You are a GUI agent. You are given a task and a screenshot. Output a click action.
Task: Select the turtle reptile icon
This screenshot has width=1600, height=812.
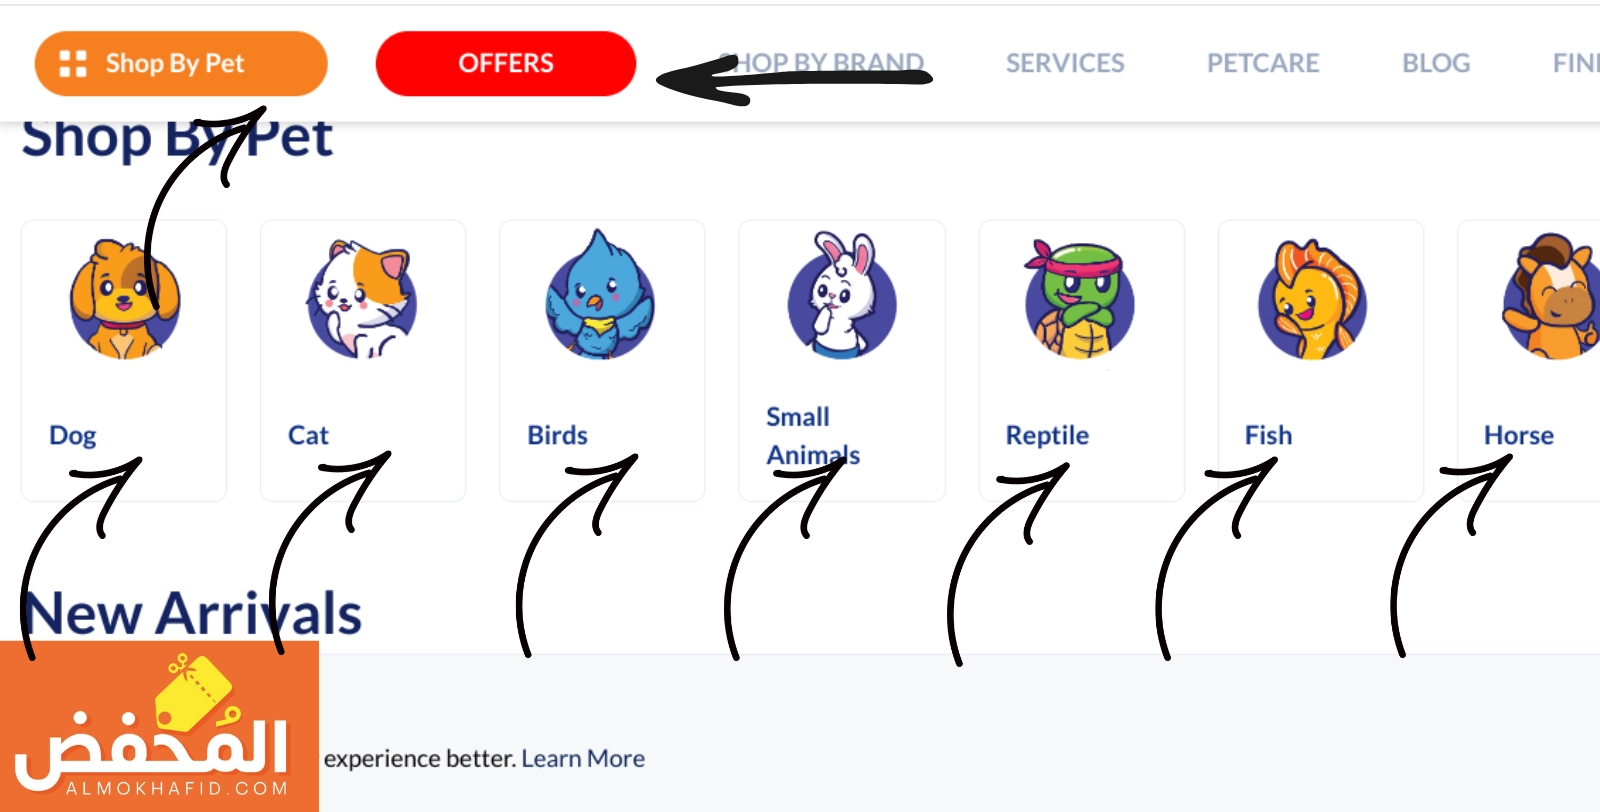(x=1080, y=299)
